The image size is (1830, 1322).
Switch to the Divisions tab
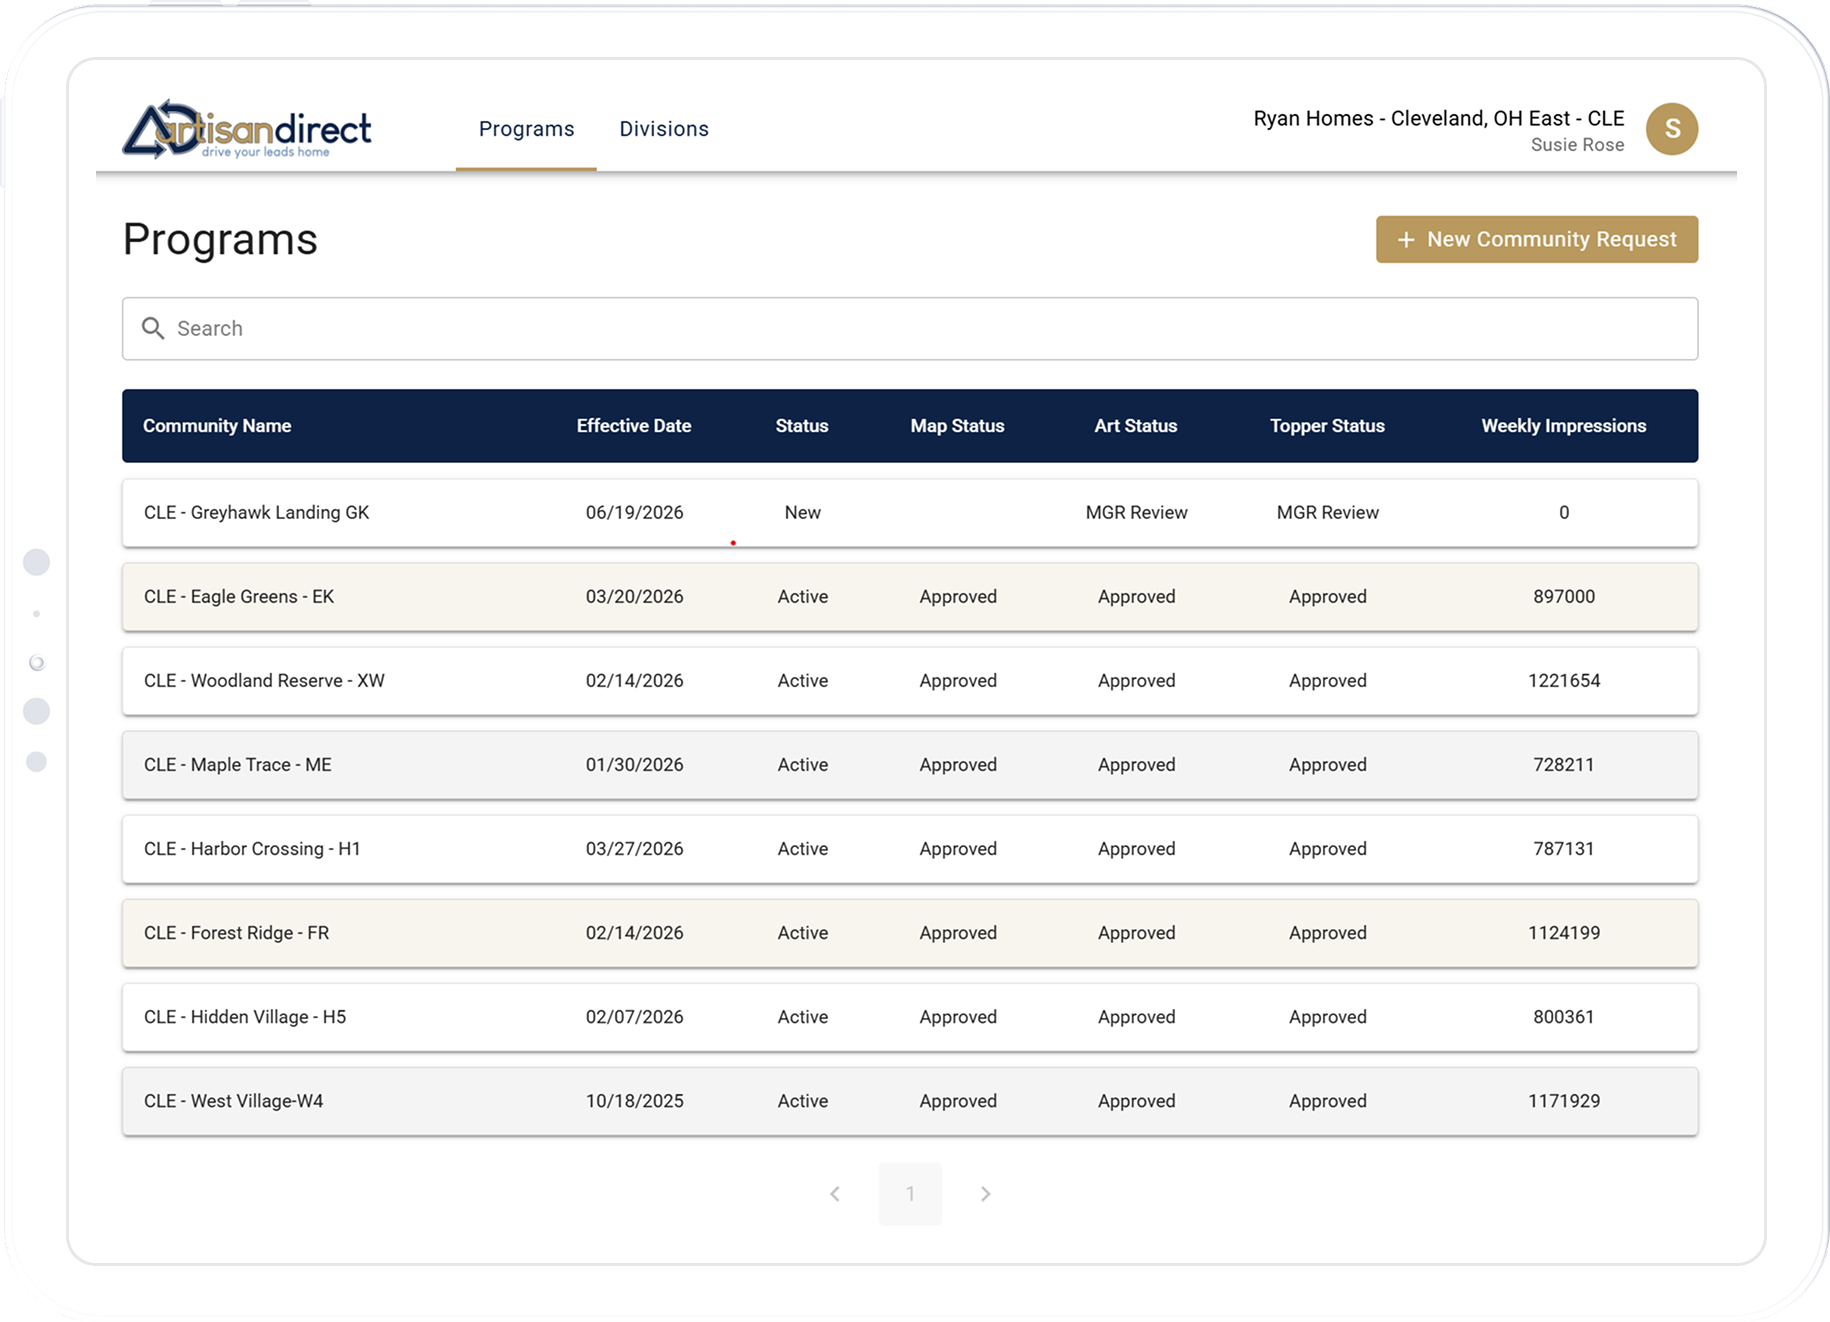coord(664,128)
